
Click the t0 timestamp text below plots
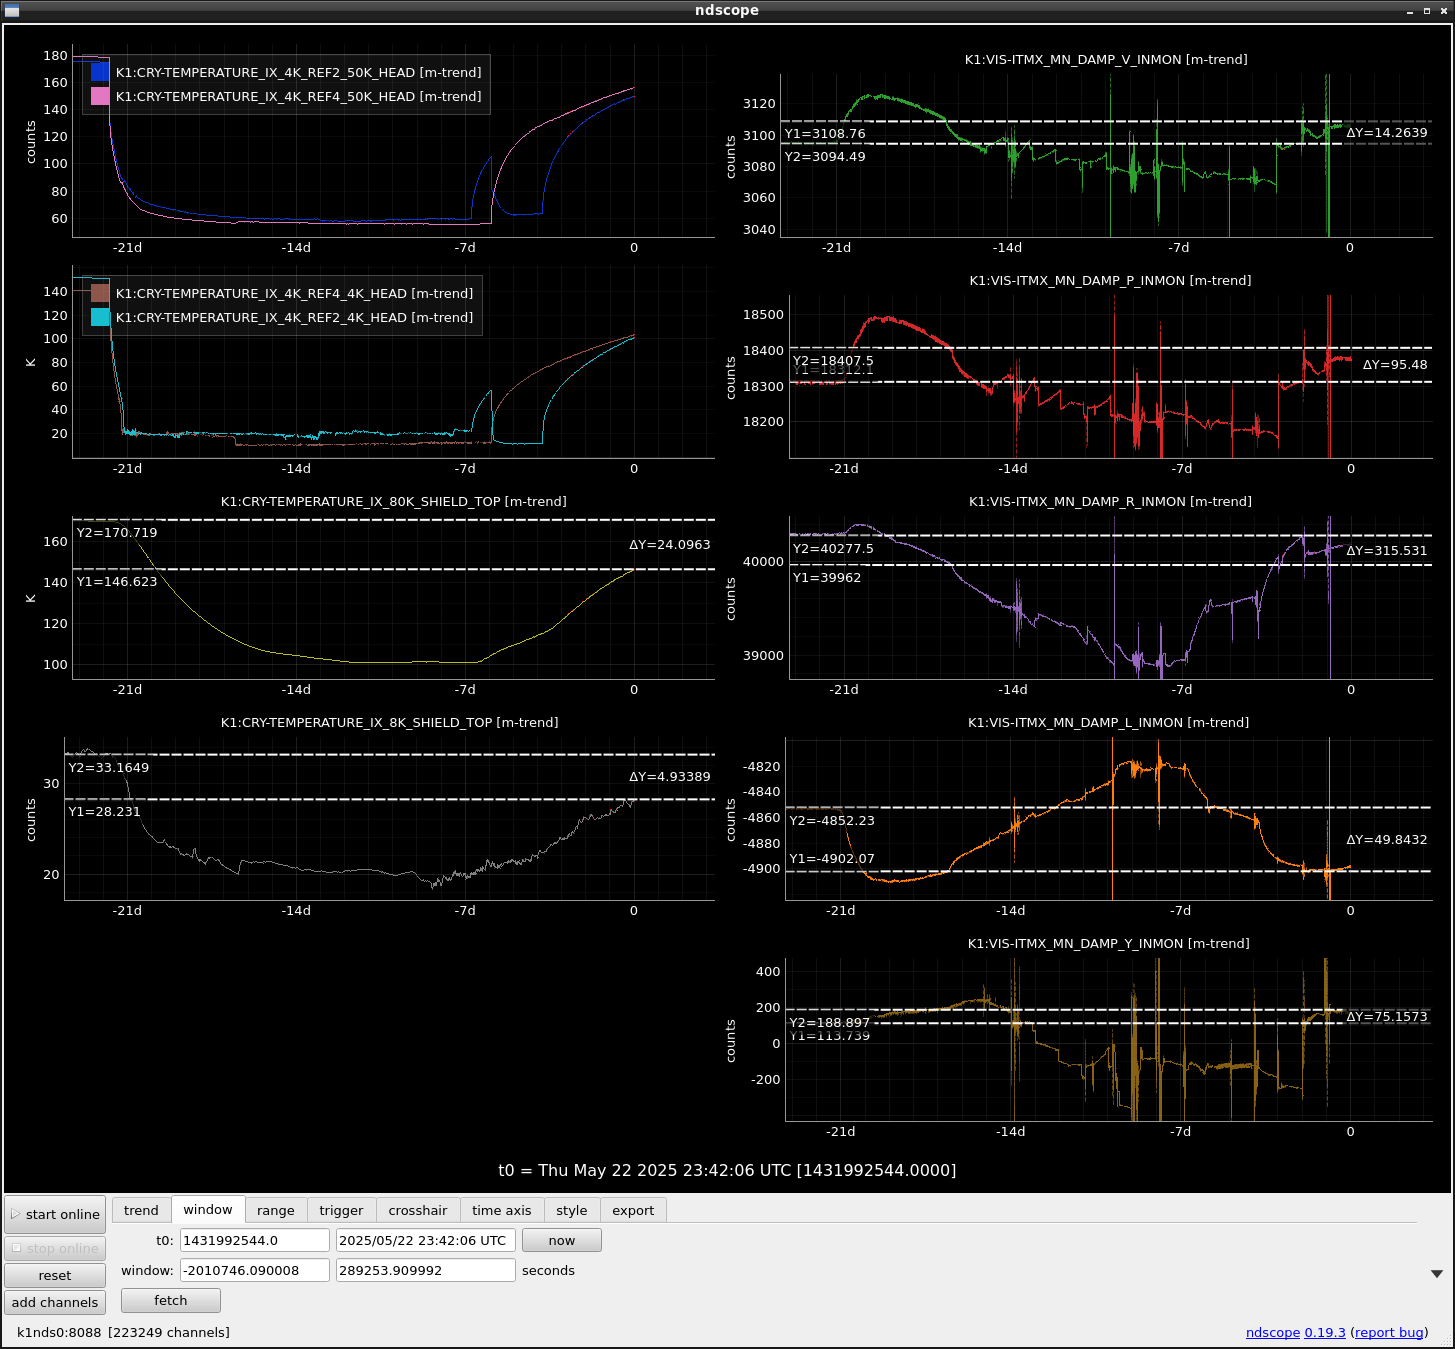click(727, 1170)
